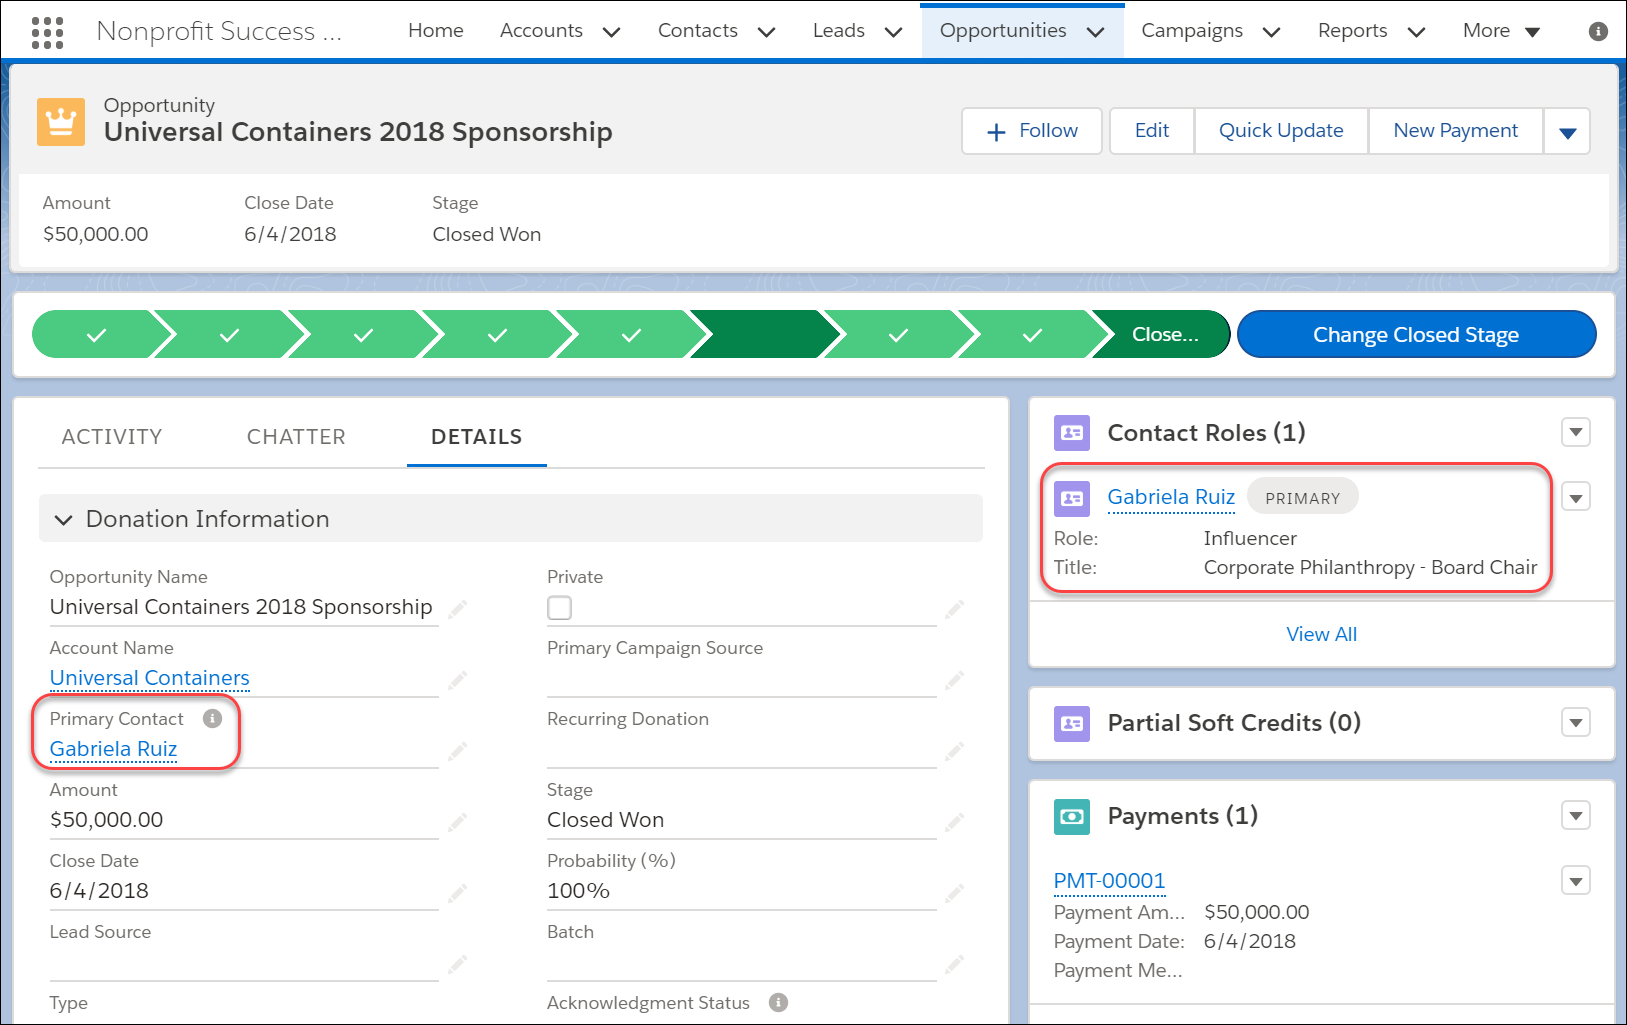Show info tooltip for Acknowledgment Status
Image resolution: width=1627 pixels, height=1025 pixels.
click(x=778, y=1002)
